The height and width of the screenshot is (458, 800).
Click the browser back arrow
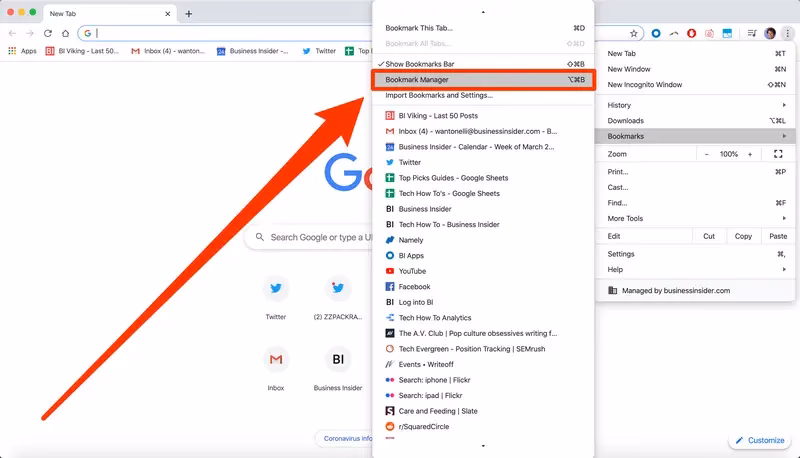click(x=12, y=33)
